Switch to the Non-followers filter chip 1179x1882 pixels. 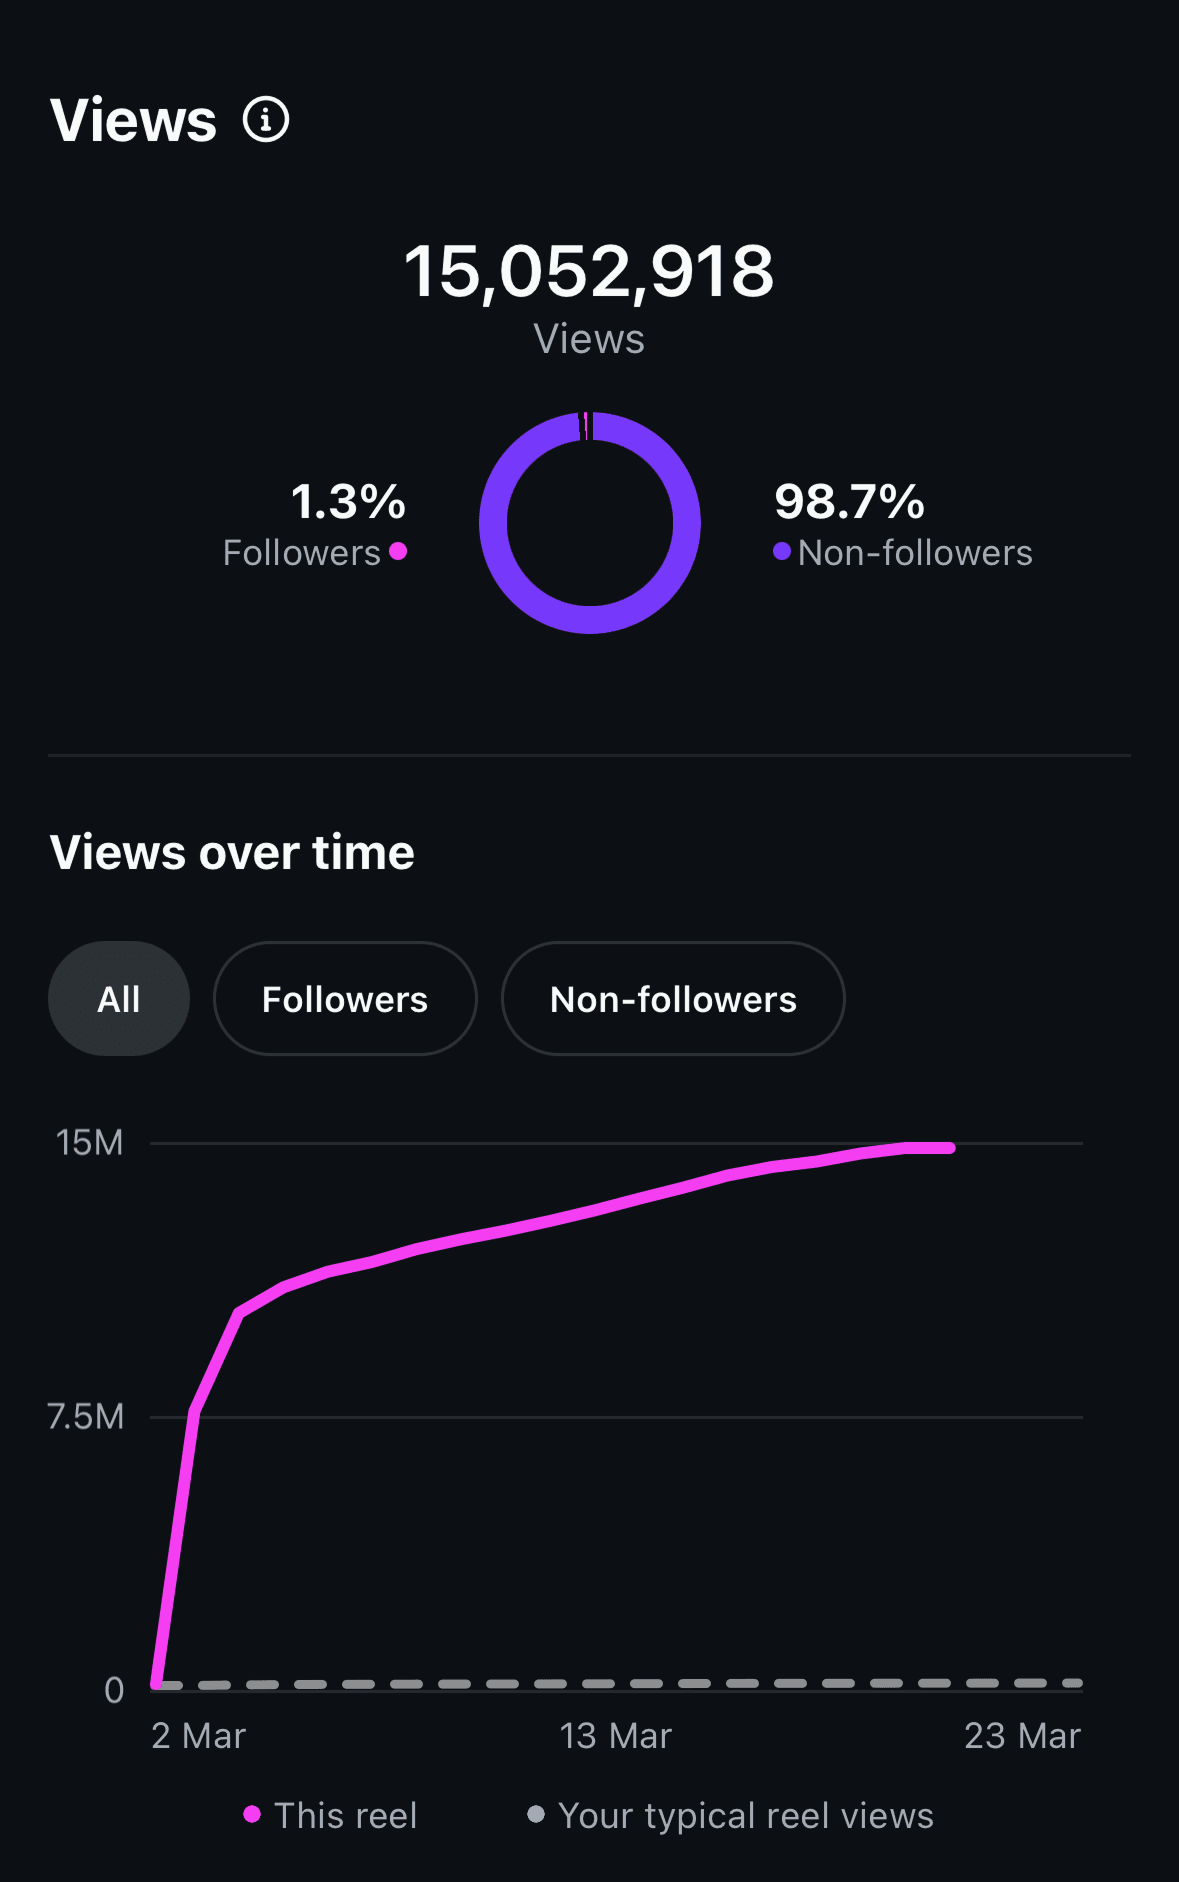point(673,999)
